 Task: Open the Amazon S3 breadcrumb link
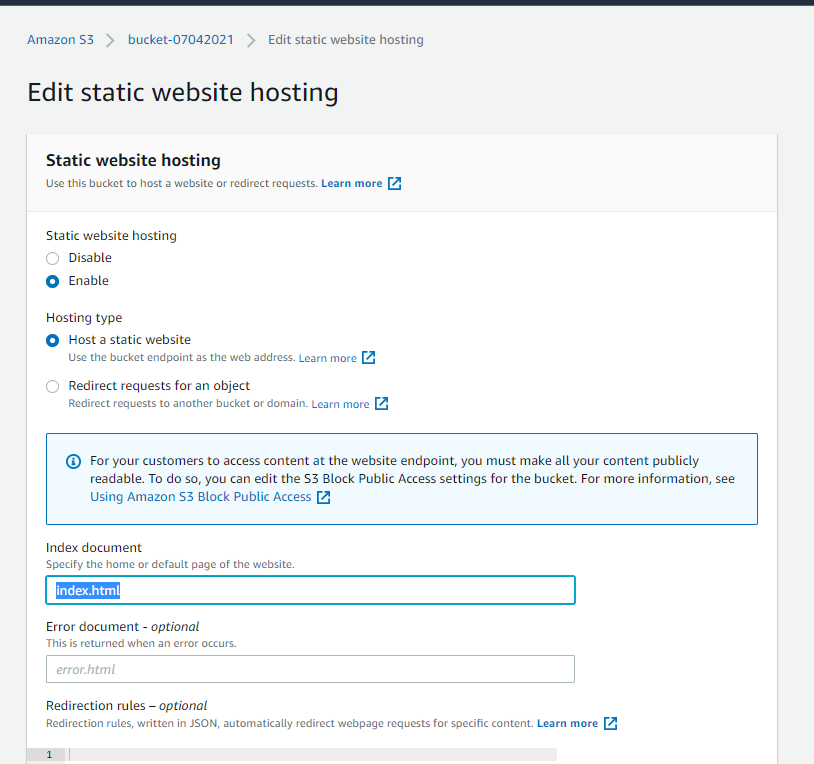click(x=60, y=39)
